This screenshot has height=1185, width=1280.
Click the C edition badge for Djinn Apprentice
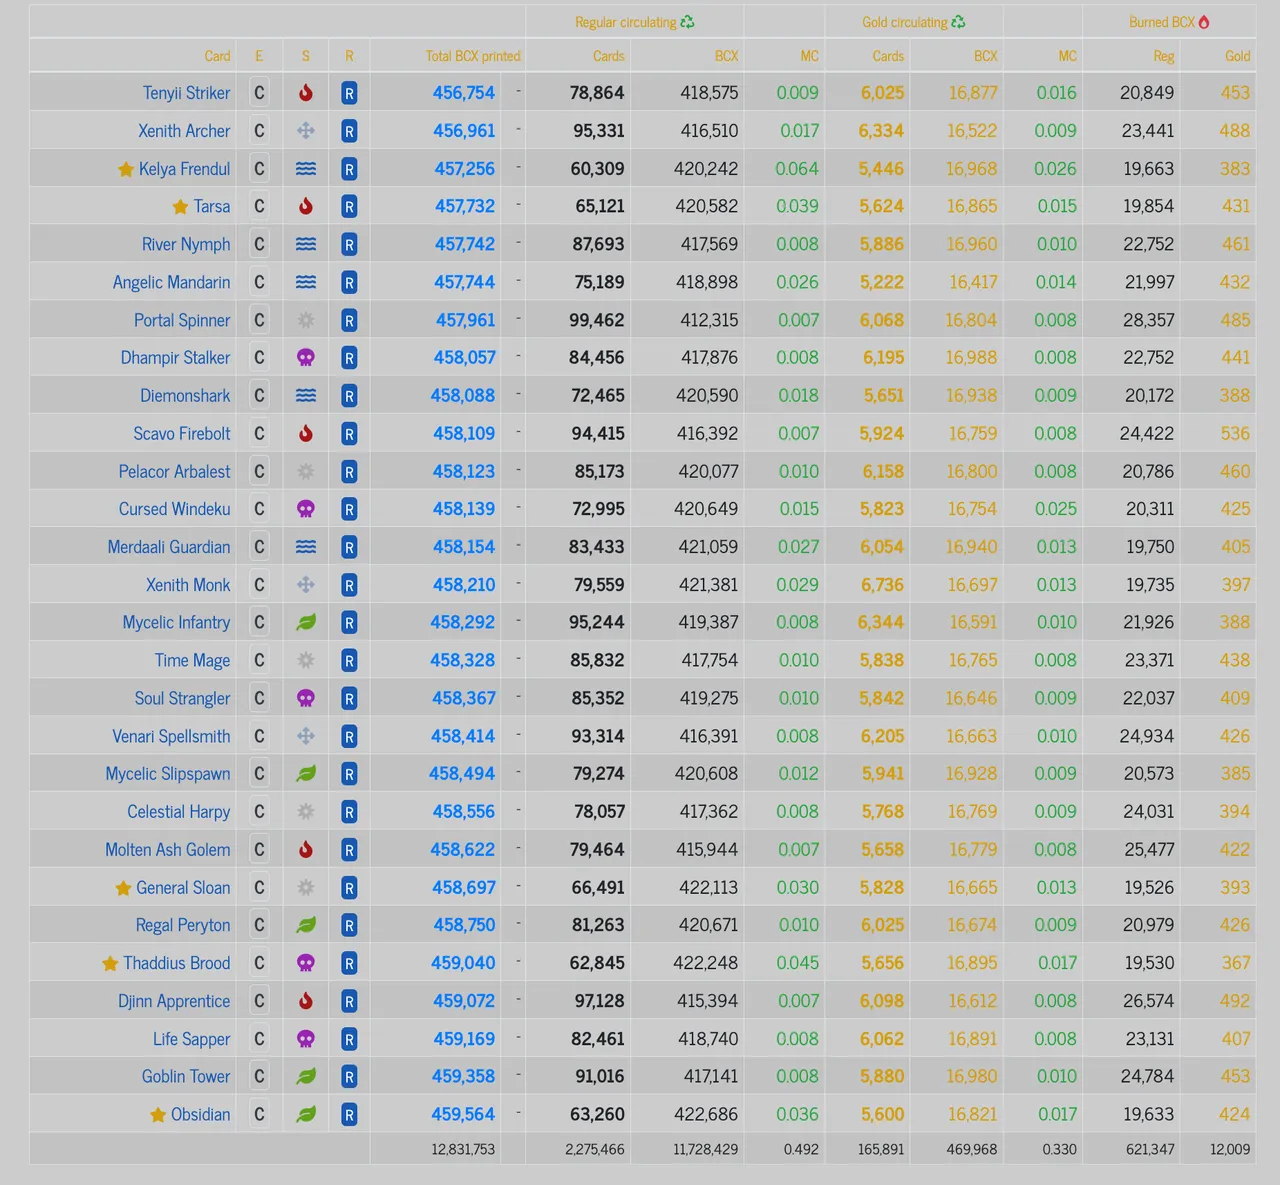pyautogui.click(x=259, y=1001)
